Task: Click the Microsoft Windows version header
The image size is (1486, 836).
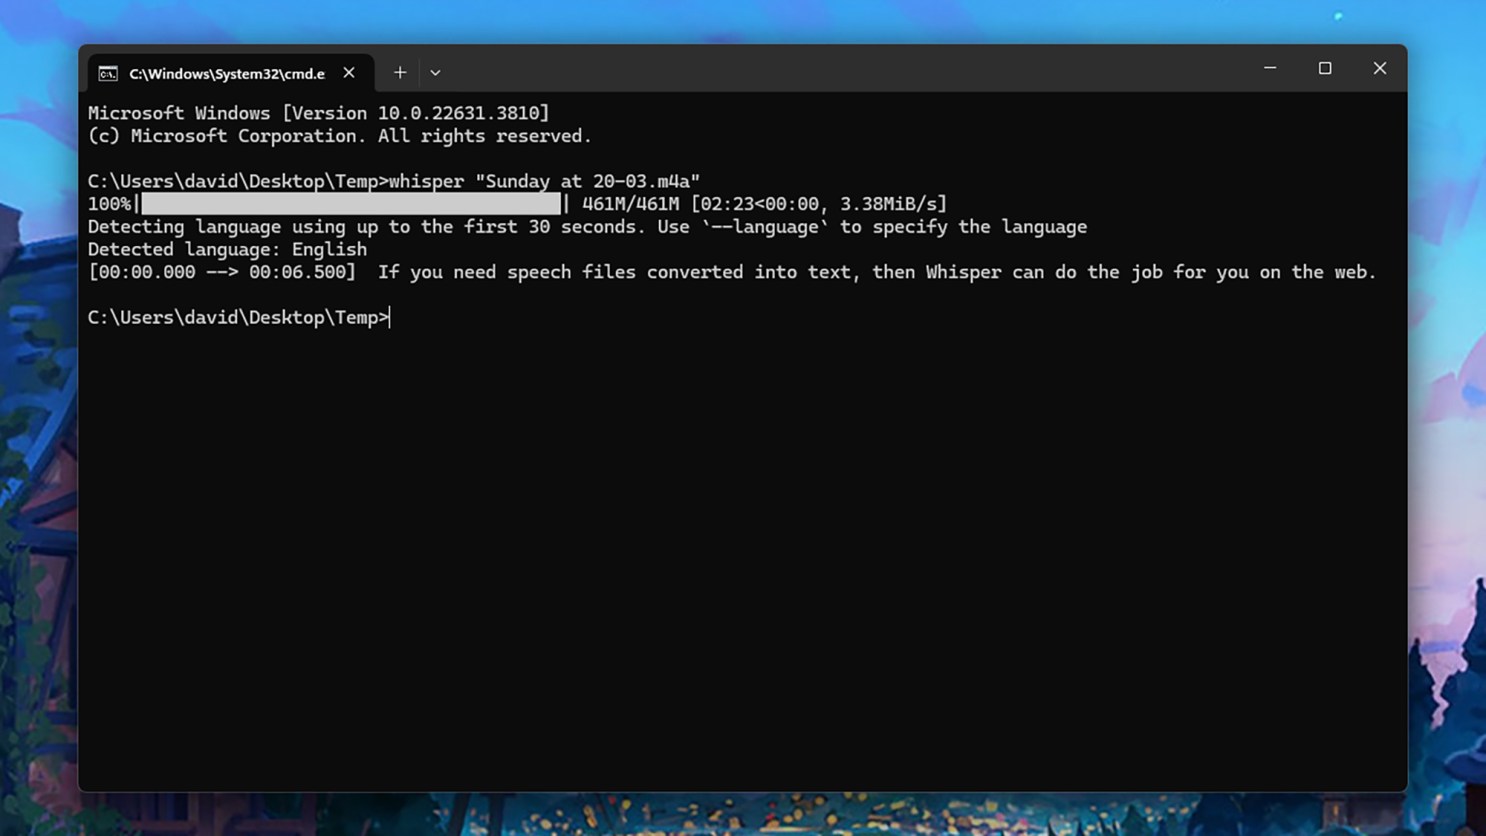Action: [x=318, y=113]
